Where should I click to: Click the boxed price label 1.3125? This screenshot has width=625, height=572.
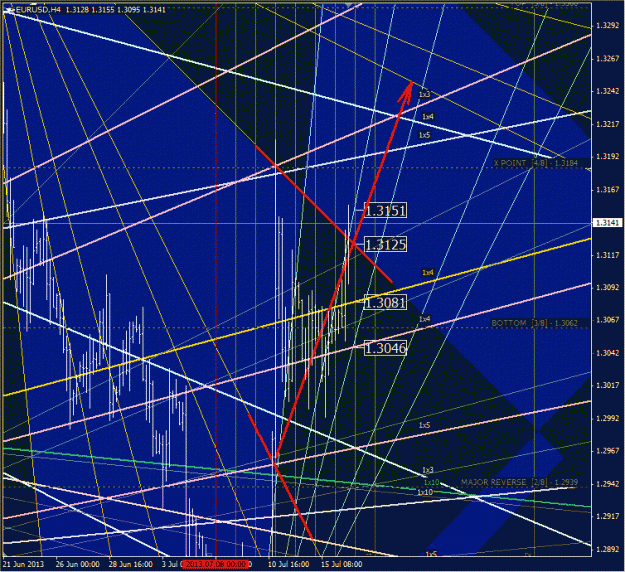coord(385,244)
